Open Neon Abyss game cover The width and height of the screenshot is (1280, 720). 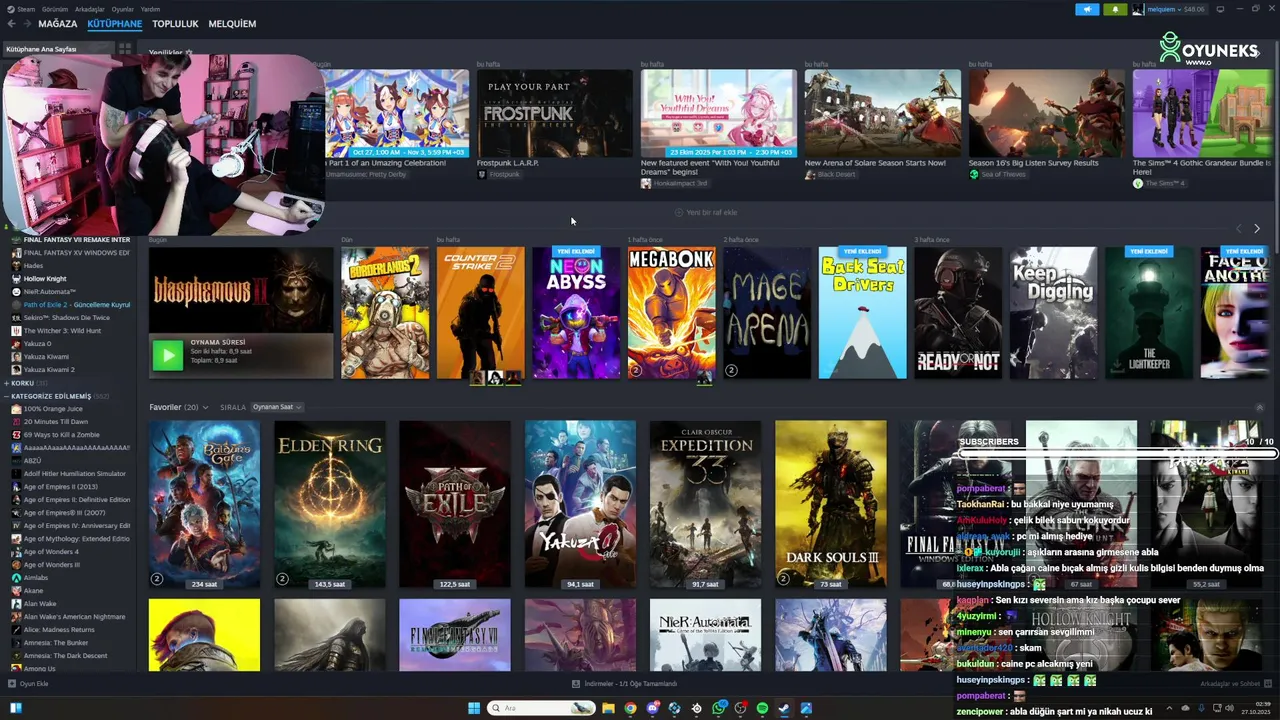[576, 313]
